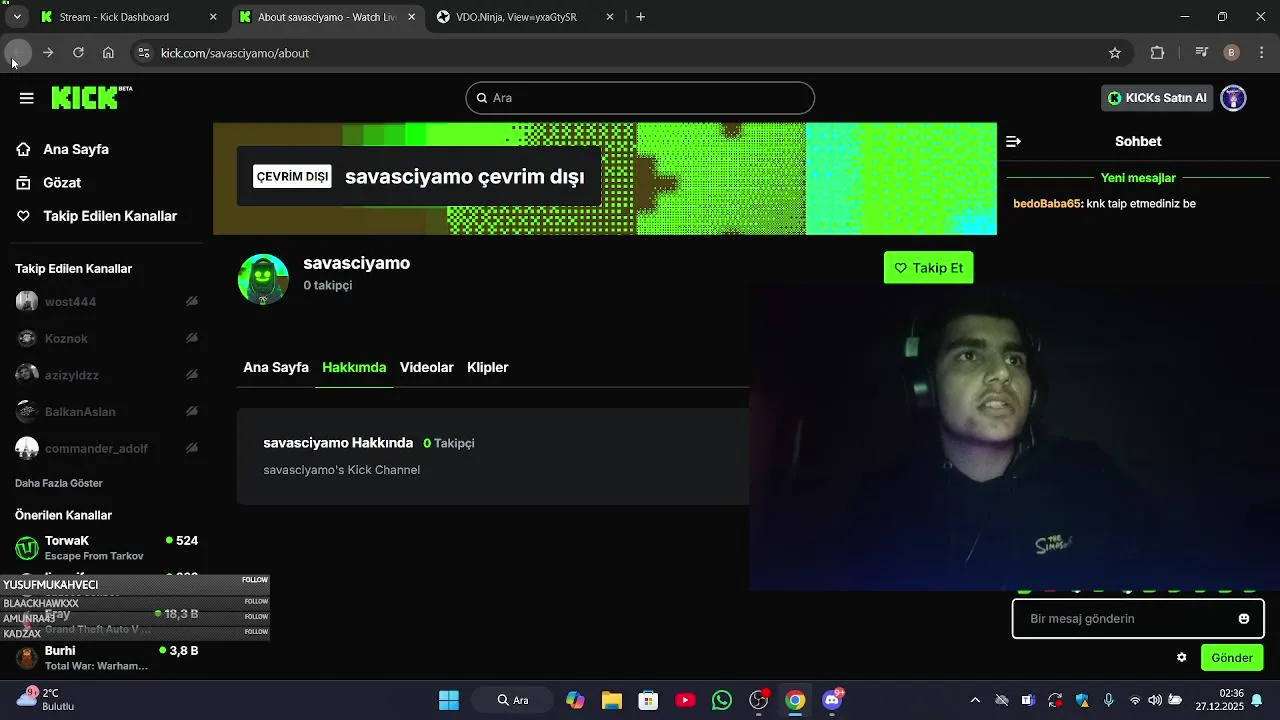The image size is (1280, 720).
Task: Go to browser home page
Action: [x=108, y=53]
